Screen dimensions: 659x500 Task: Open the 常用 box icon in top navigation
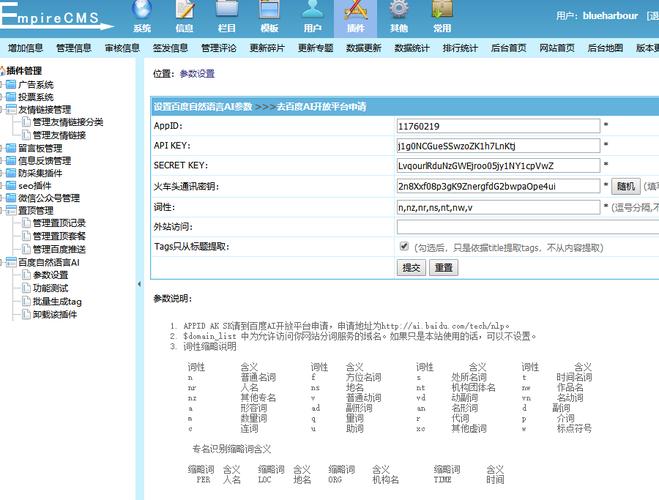point(442,9)
